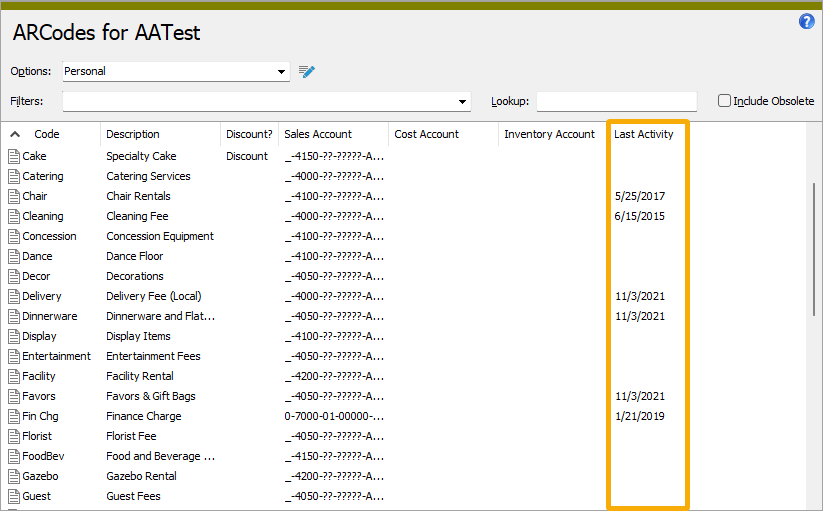Click the document icon for Entertainment

[x=14, y=356]
